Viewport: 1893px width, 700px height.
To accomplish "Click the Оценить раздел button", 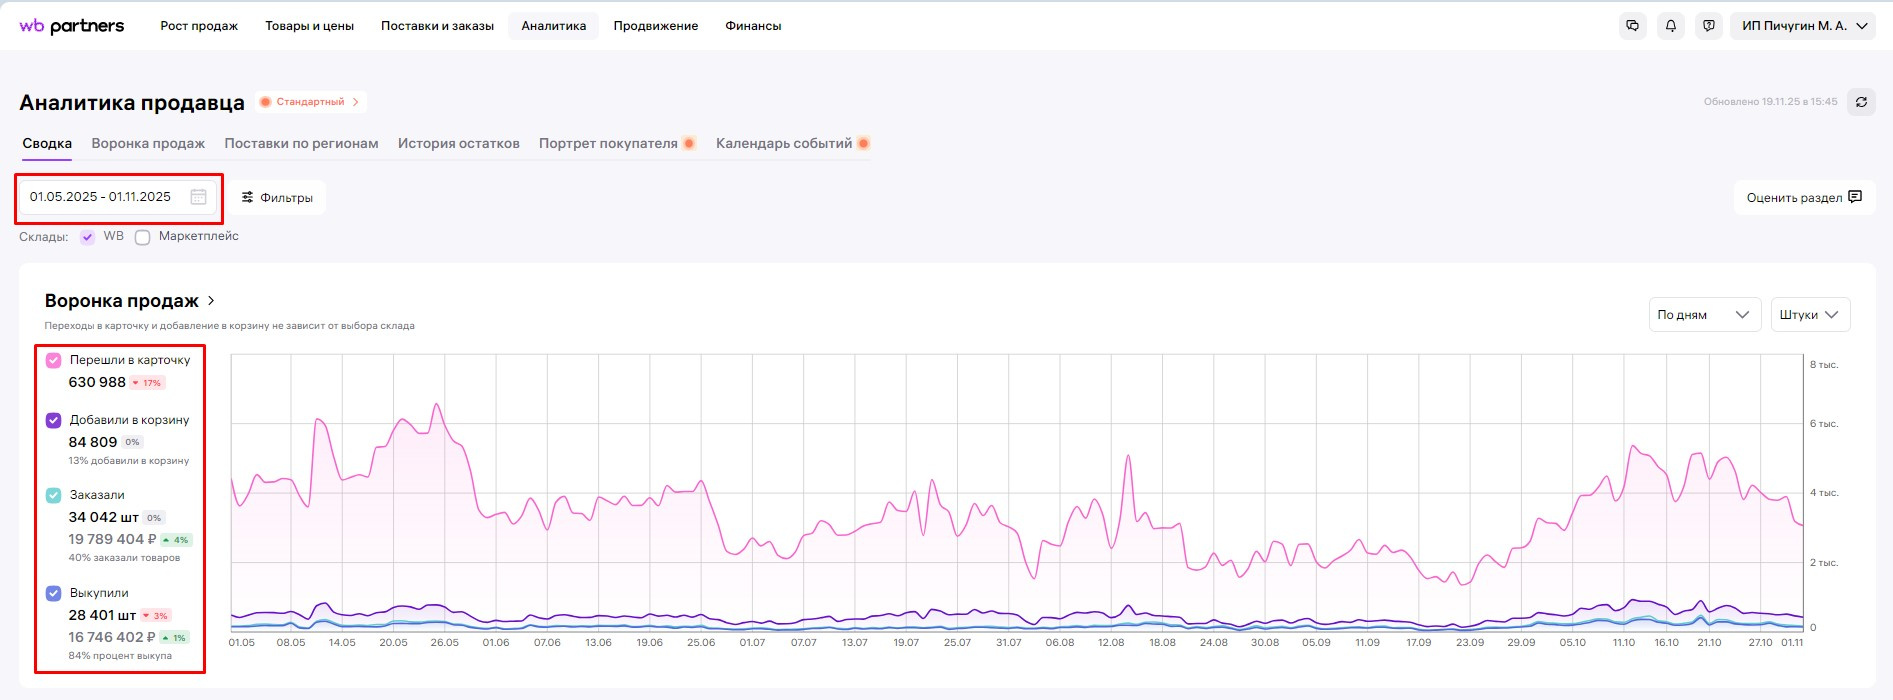I will [1803, 198].
